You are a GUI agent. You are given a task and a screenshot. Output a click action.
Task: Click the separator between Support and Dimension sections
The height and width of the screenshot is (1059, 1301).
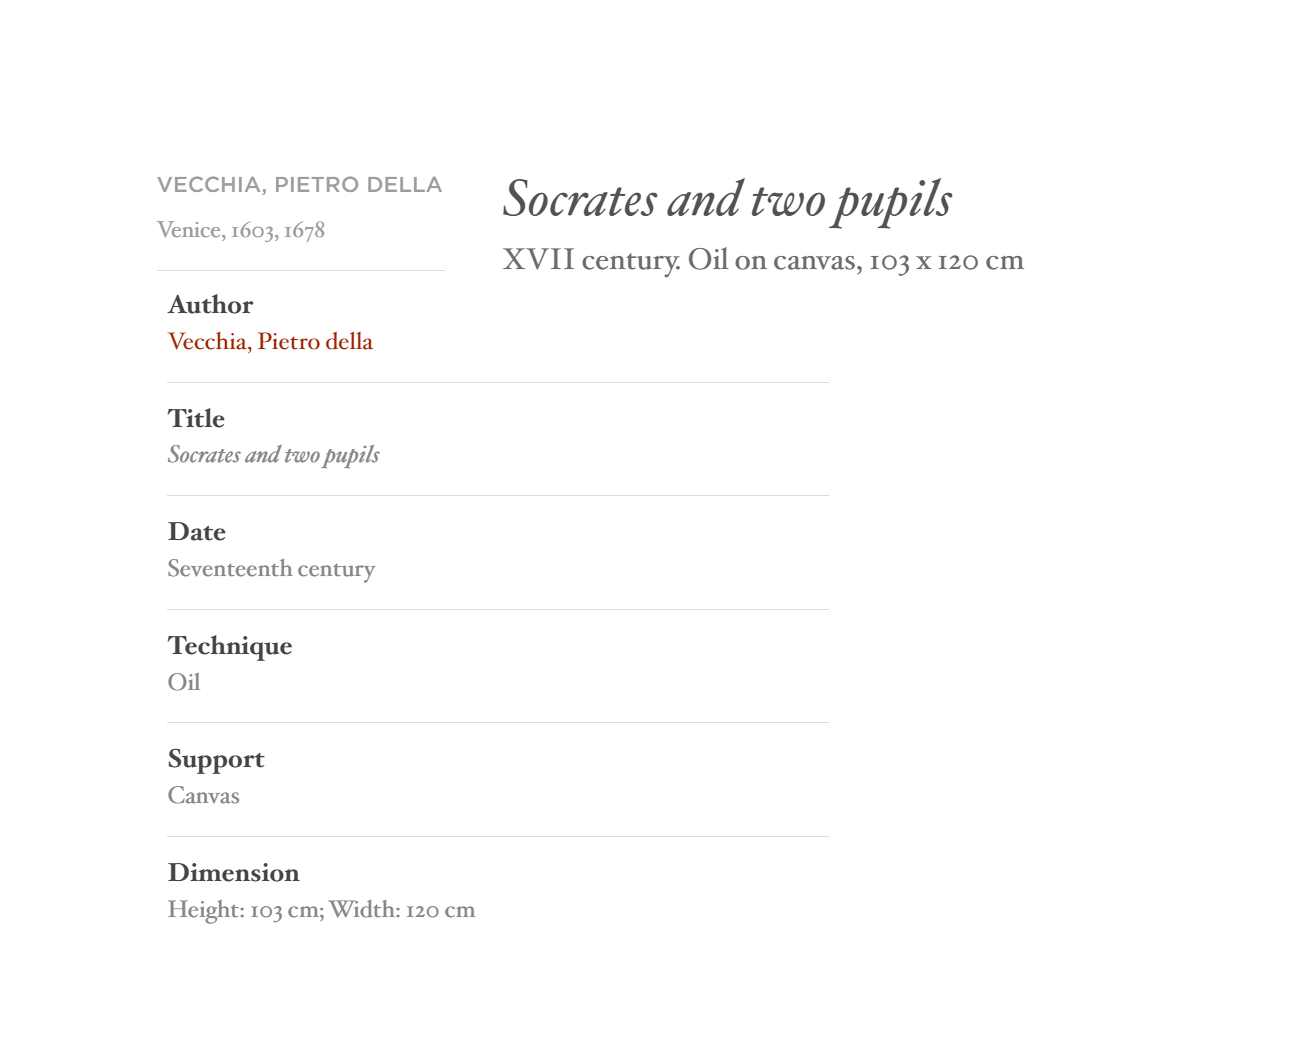pyautogui.click(x=498, y=836)
